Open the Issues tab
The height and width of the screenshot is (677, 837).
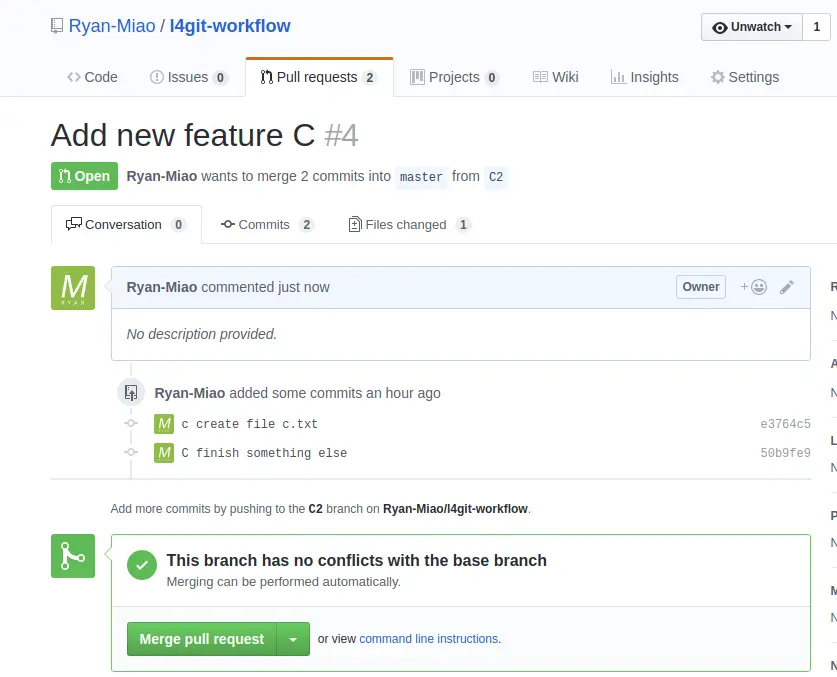click(188, 77)
